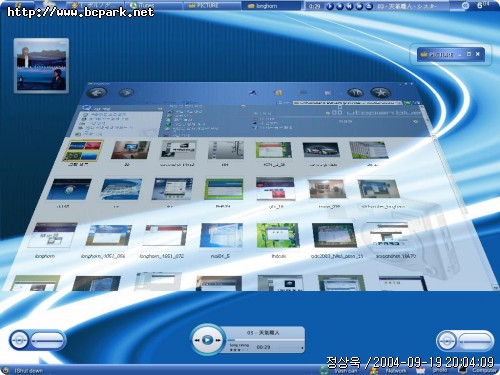Click the play button in the bottom music widget
The width and height of the screenshot is (500, 375).
click(207, 340)
